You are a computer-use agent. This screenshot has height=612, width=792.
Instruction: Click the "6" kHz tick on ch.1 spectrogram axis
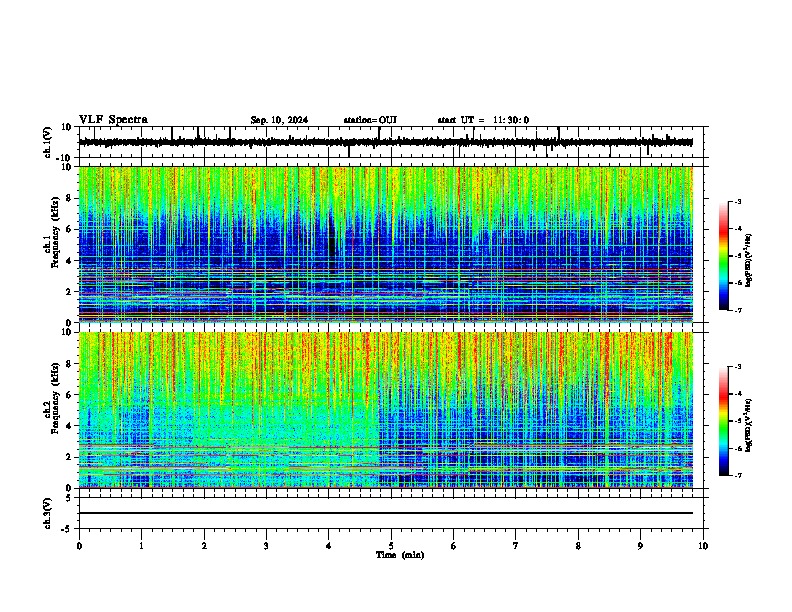tap(69, 229)
